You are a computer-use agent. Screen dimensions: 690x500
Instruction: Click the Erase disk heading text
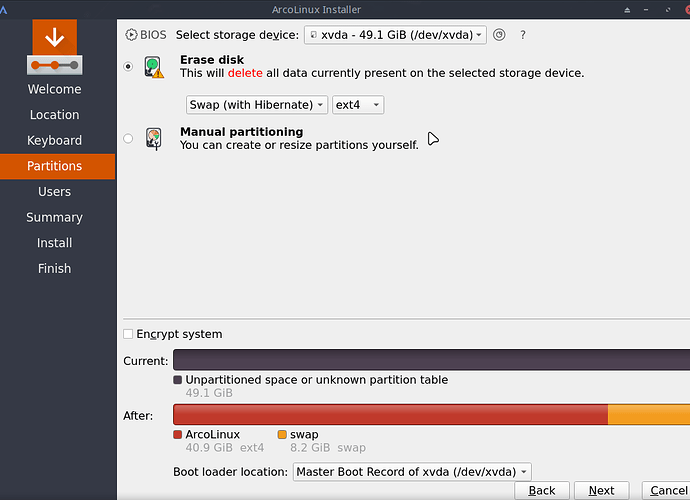pos(212,60)
